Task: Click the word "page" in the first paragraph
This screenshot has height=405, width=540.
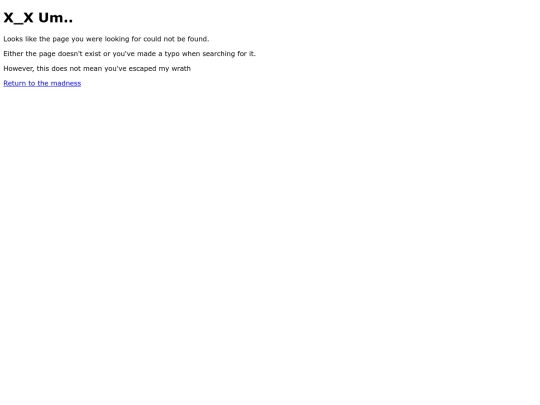Action: pyautogui.click(x=61, y=40)
